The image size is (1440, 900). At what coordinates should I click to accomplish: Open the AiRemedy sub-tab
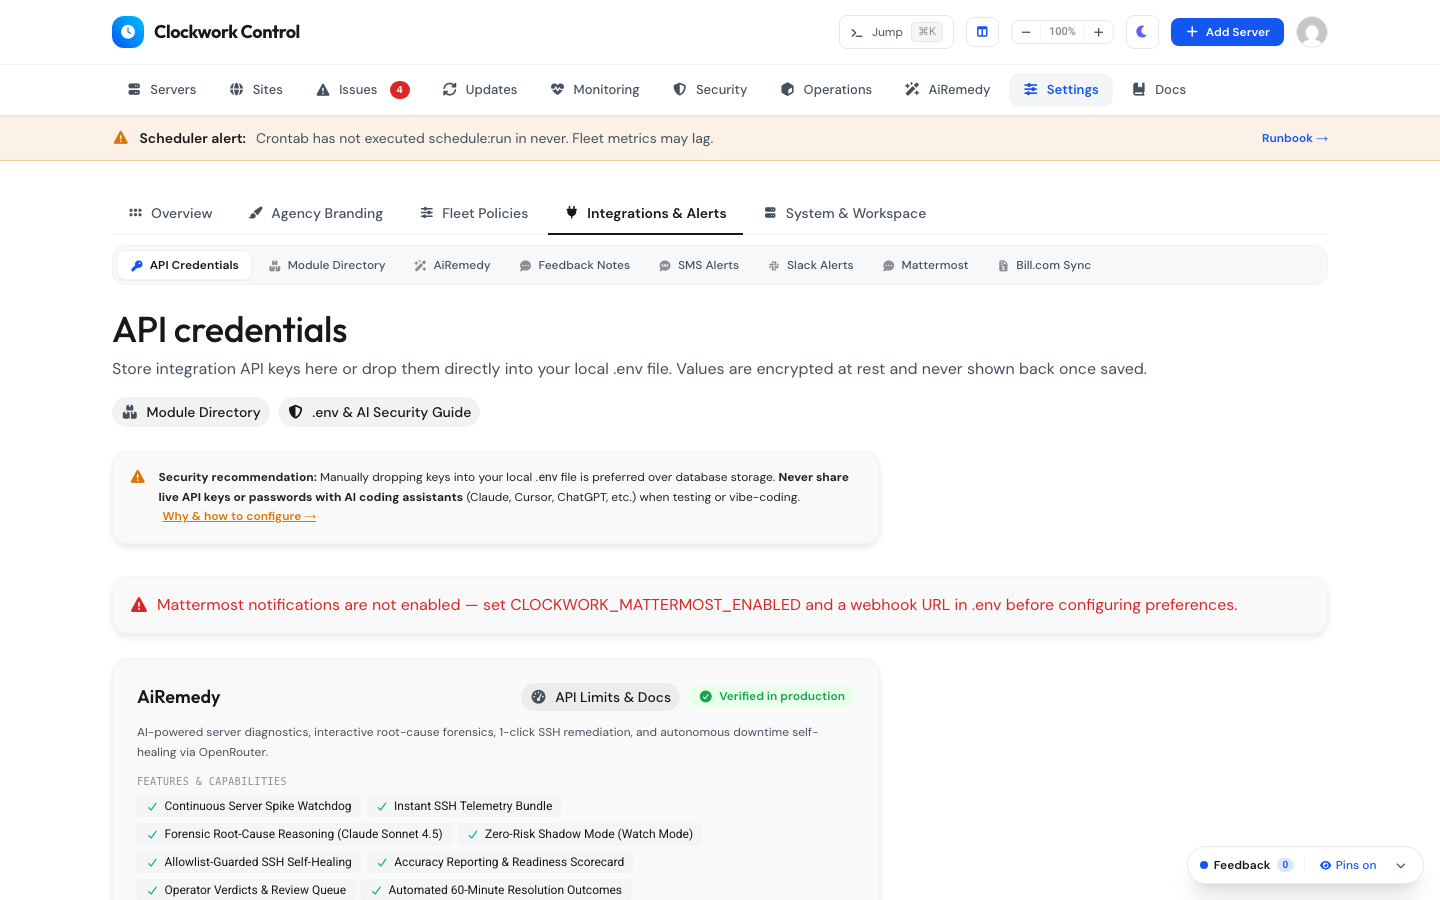click(x=452, y=265)
